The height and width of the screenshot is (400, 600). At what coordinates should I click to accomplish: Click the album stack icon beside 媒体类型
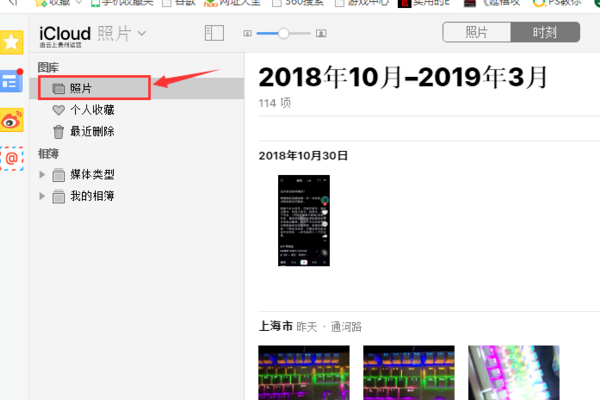coord(59,175)
